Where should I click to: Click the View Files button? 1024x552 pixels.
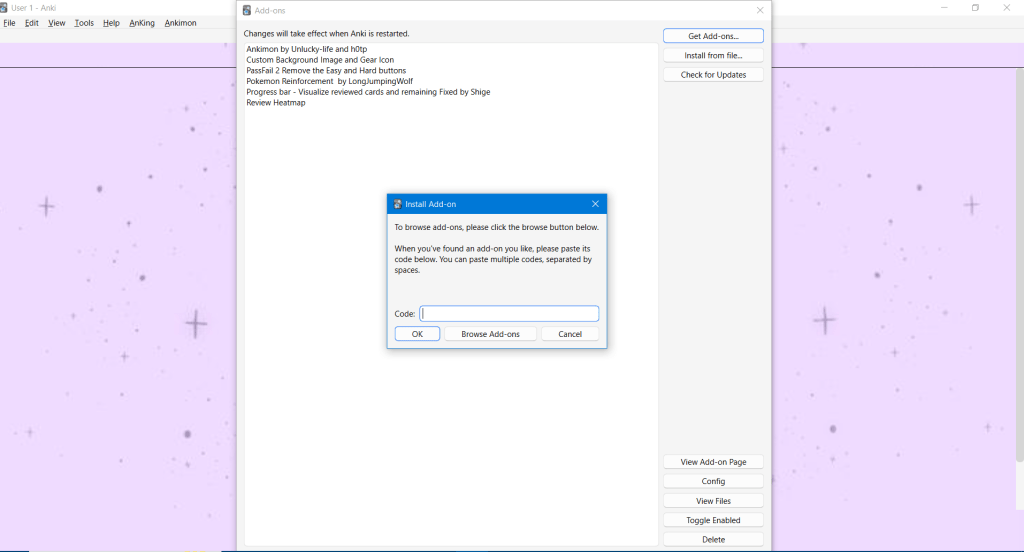tap(713, 501)
